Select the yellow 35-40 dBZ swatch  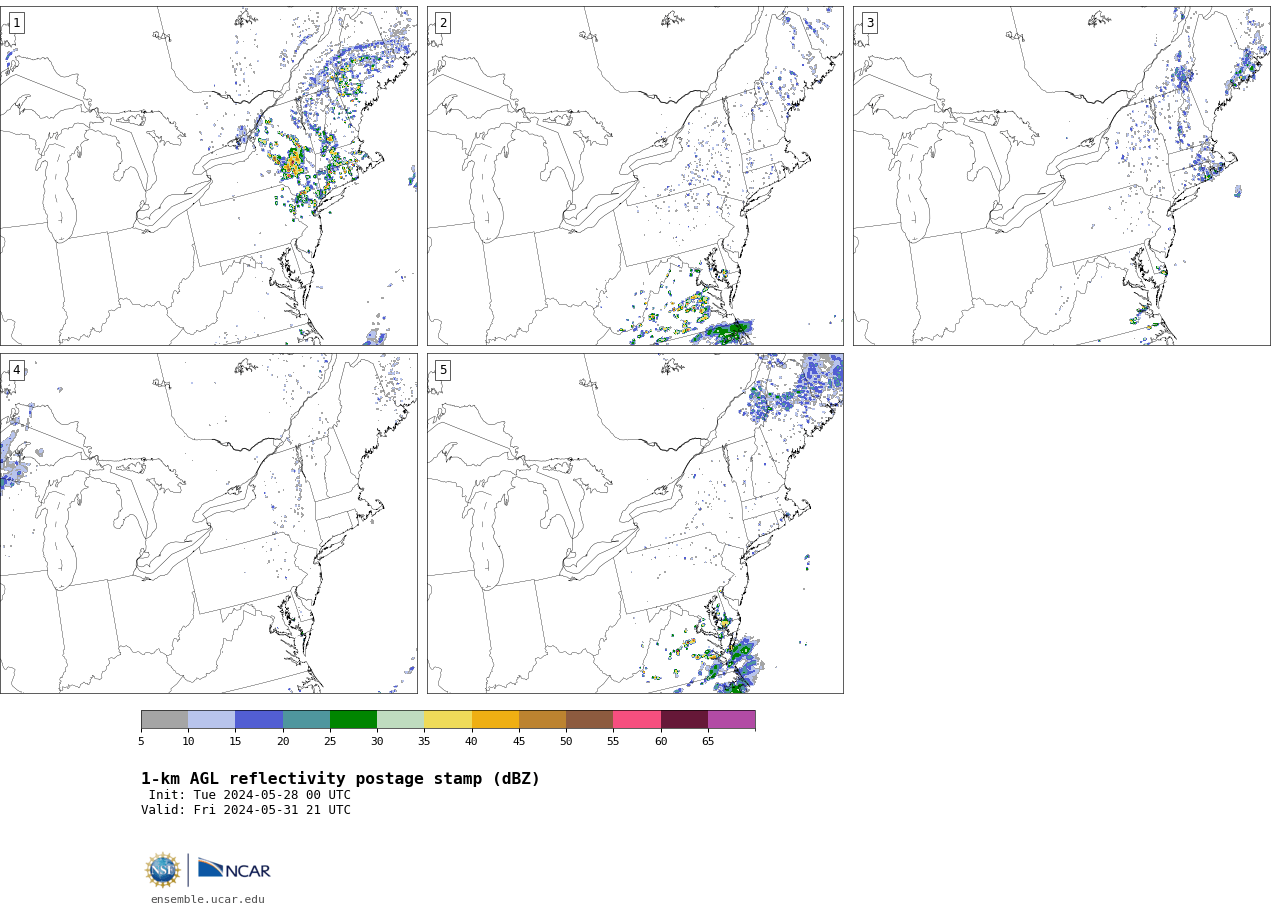point(448,720)
